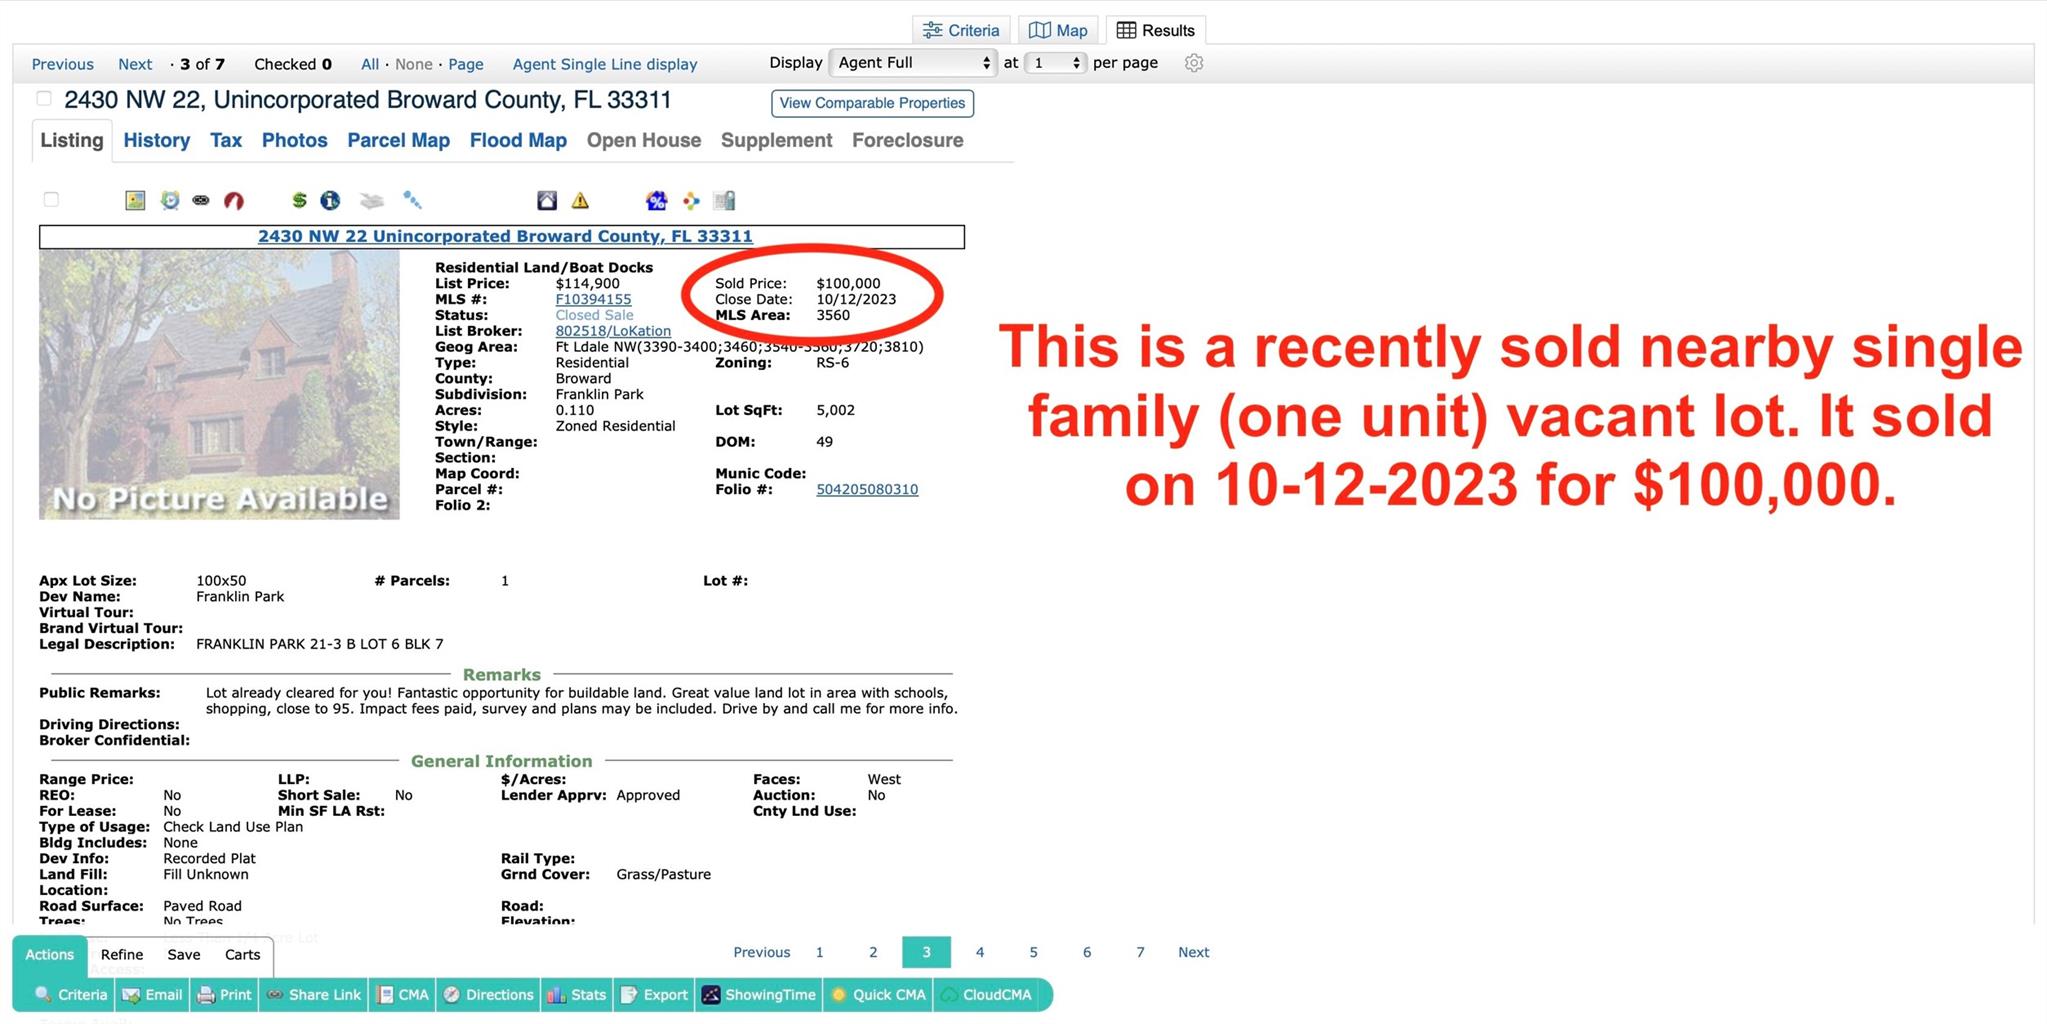This screenshot has width=2047, height=1024.
Task: Check the box next to the address heading
Action: click(44, 98)
